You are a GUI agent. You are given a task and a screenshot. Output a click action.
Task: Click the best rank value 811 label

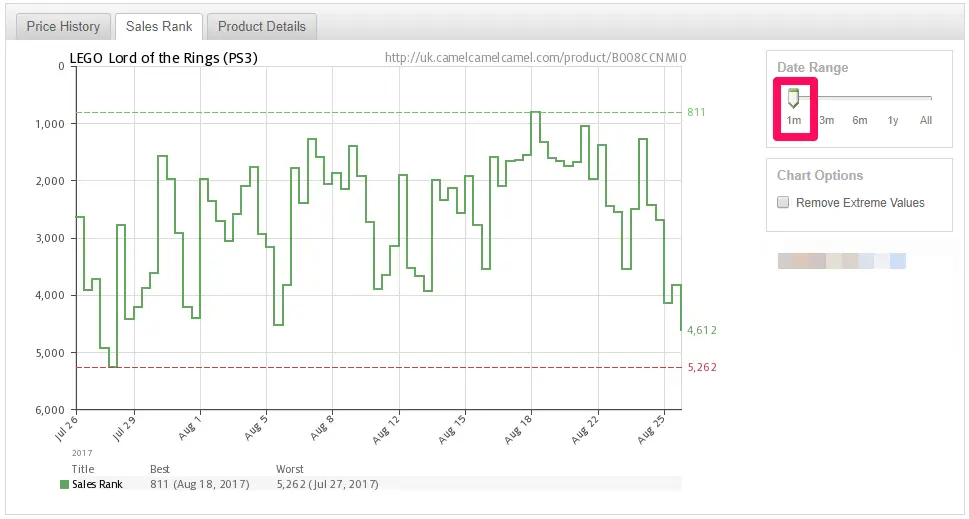696,112
